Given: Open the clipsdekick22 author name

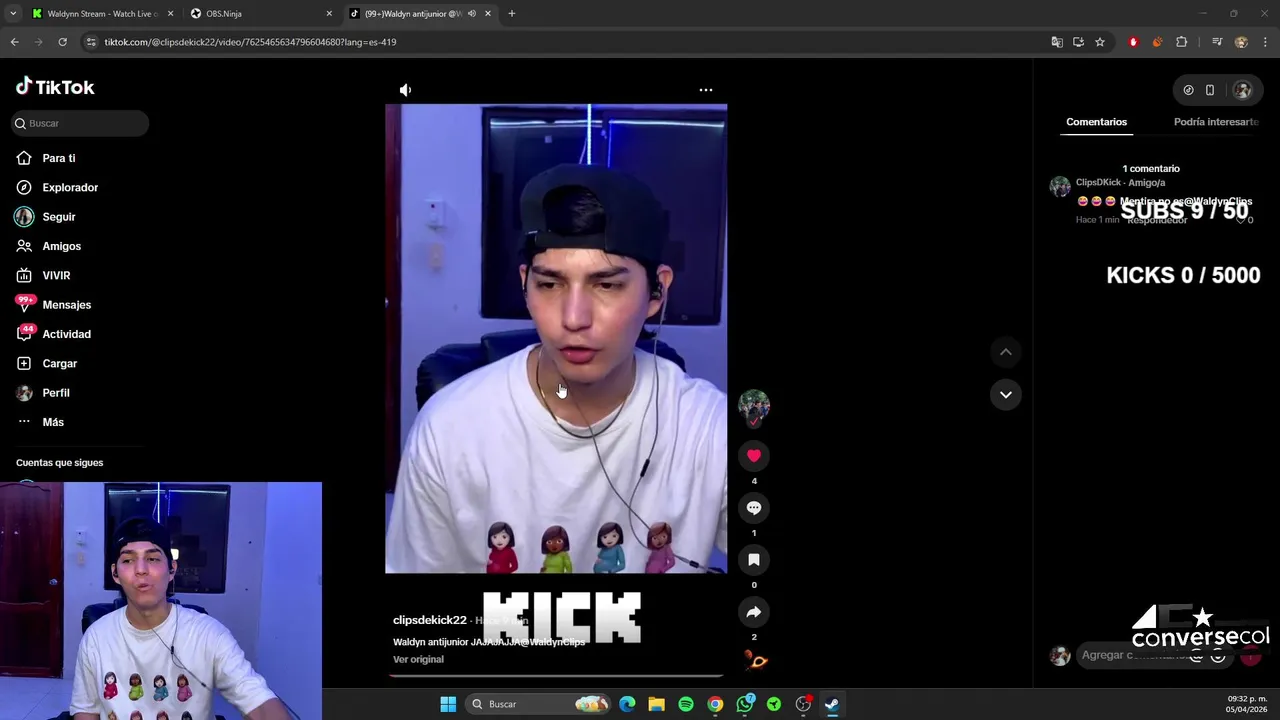Looking at the screenshot, I should coord(430,620).
